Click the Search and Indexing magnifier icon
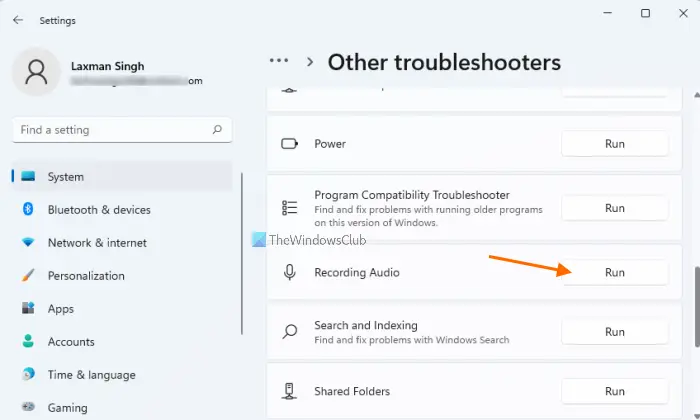The image size is (700, 420). pos(290,332)
